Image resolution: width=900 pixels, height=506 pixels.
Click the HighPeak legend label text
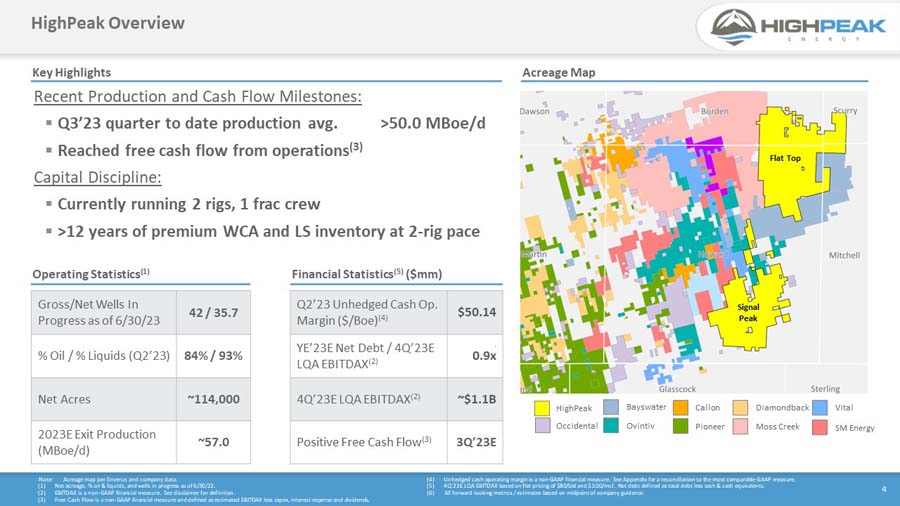pyautogui.click(x=573, y=408)
